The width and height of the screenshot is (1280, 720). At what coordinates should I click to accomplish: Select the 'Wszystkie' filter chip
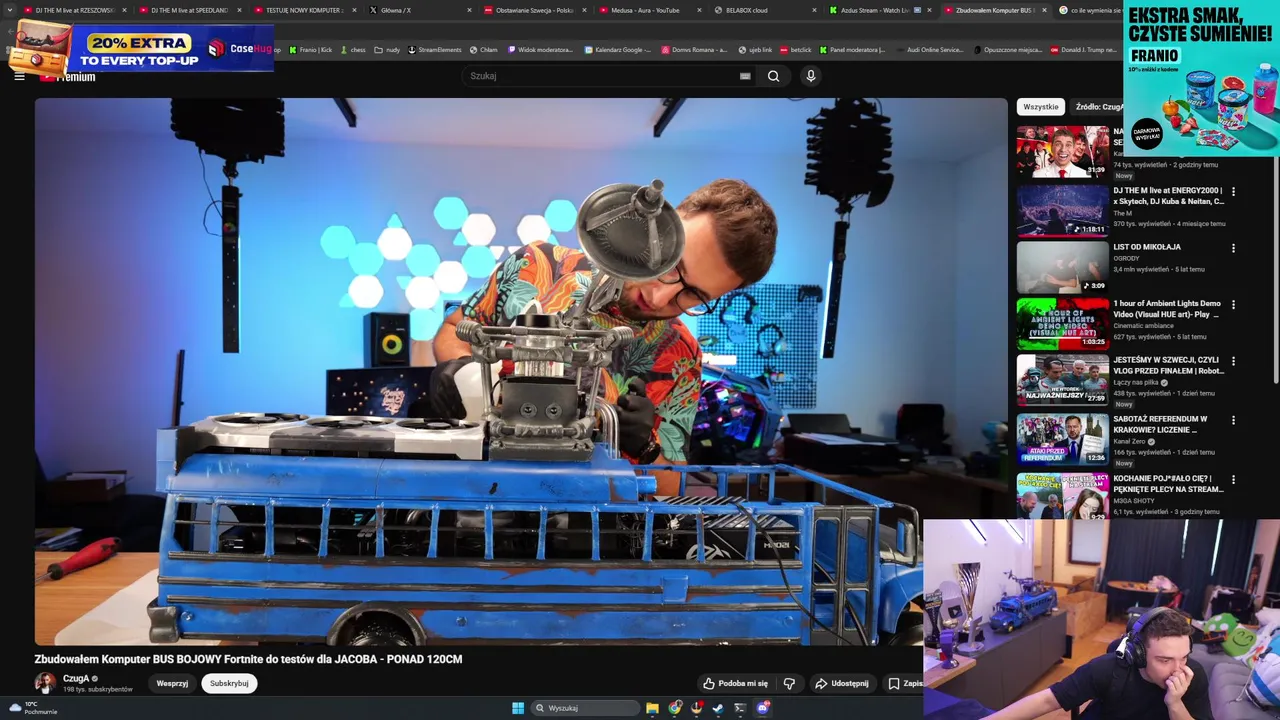click(1041, 107)
